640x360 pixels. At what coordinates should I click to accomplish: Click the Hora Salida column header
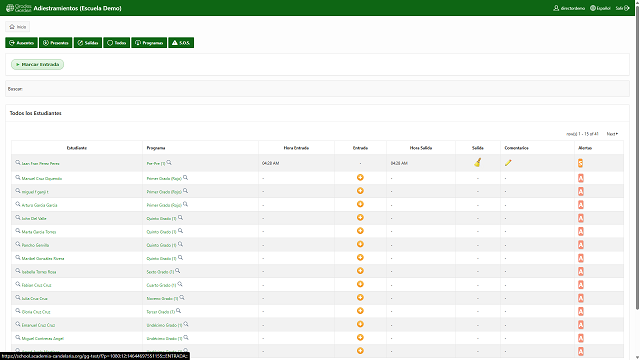[421, 148]
